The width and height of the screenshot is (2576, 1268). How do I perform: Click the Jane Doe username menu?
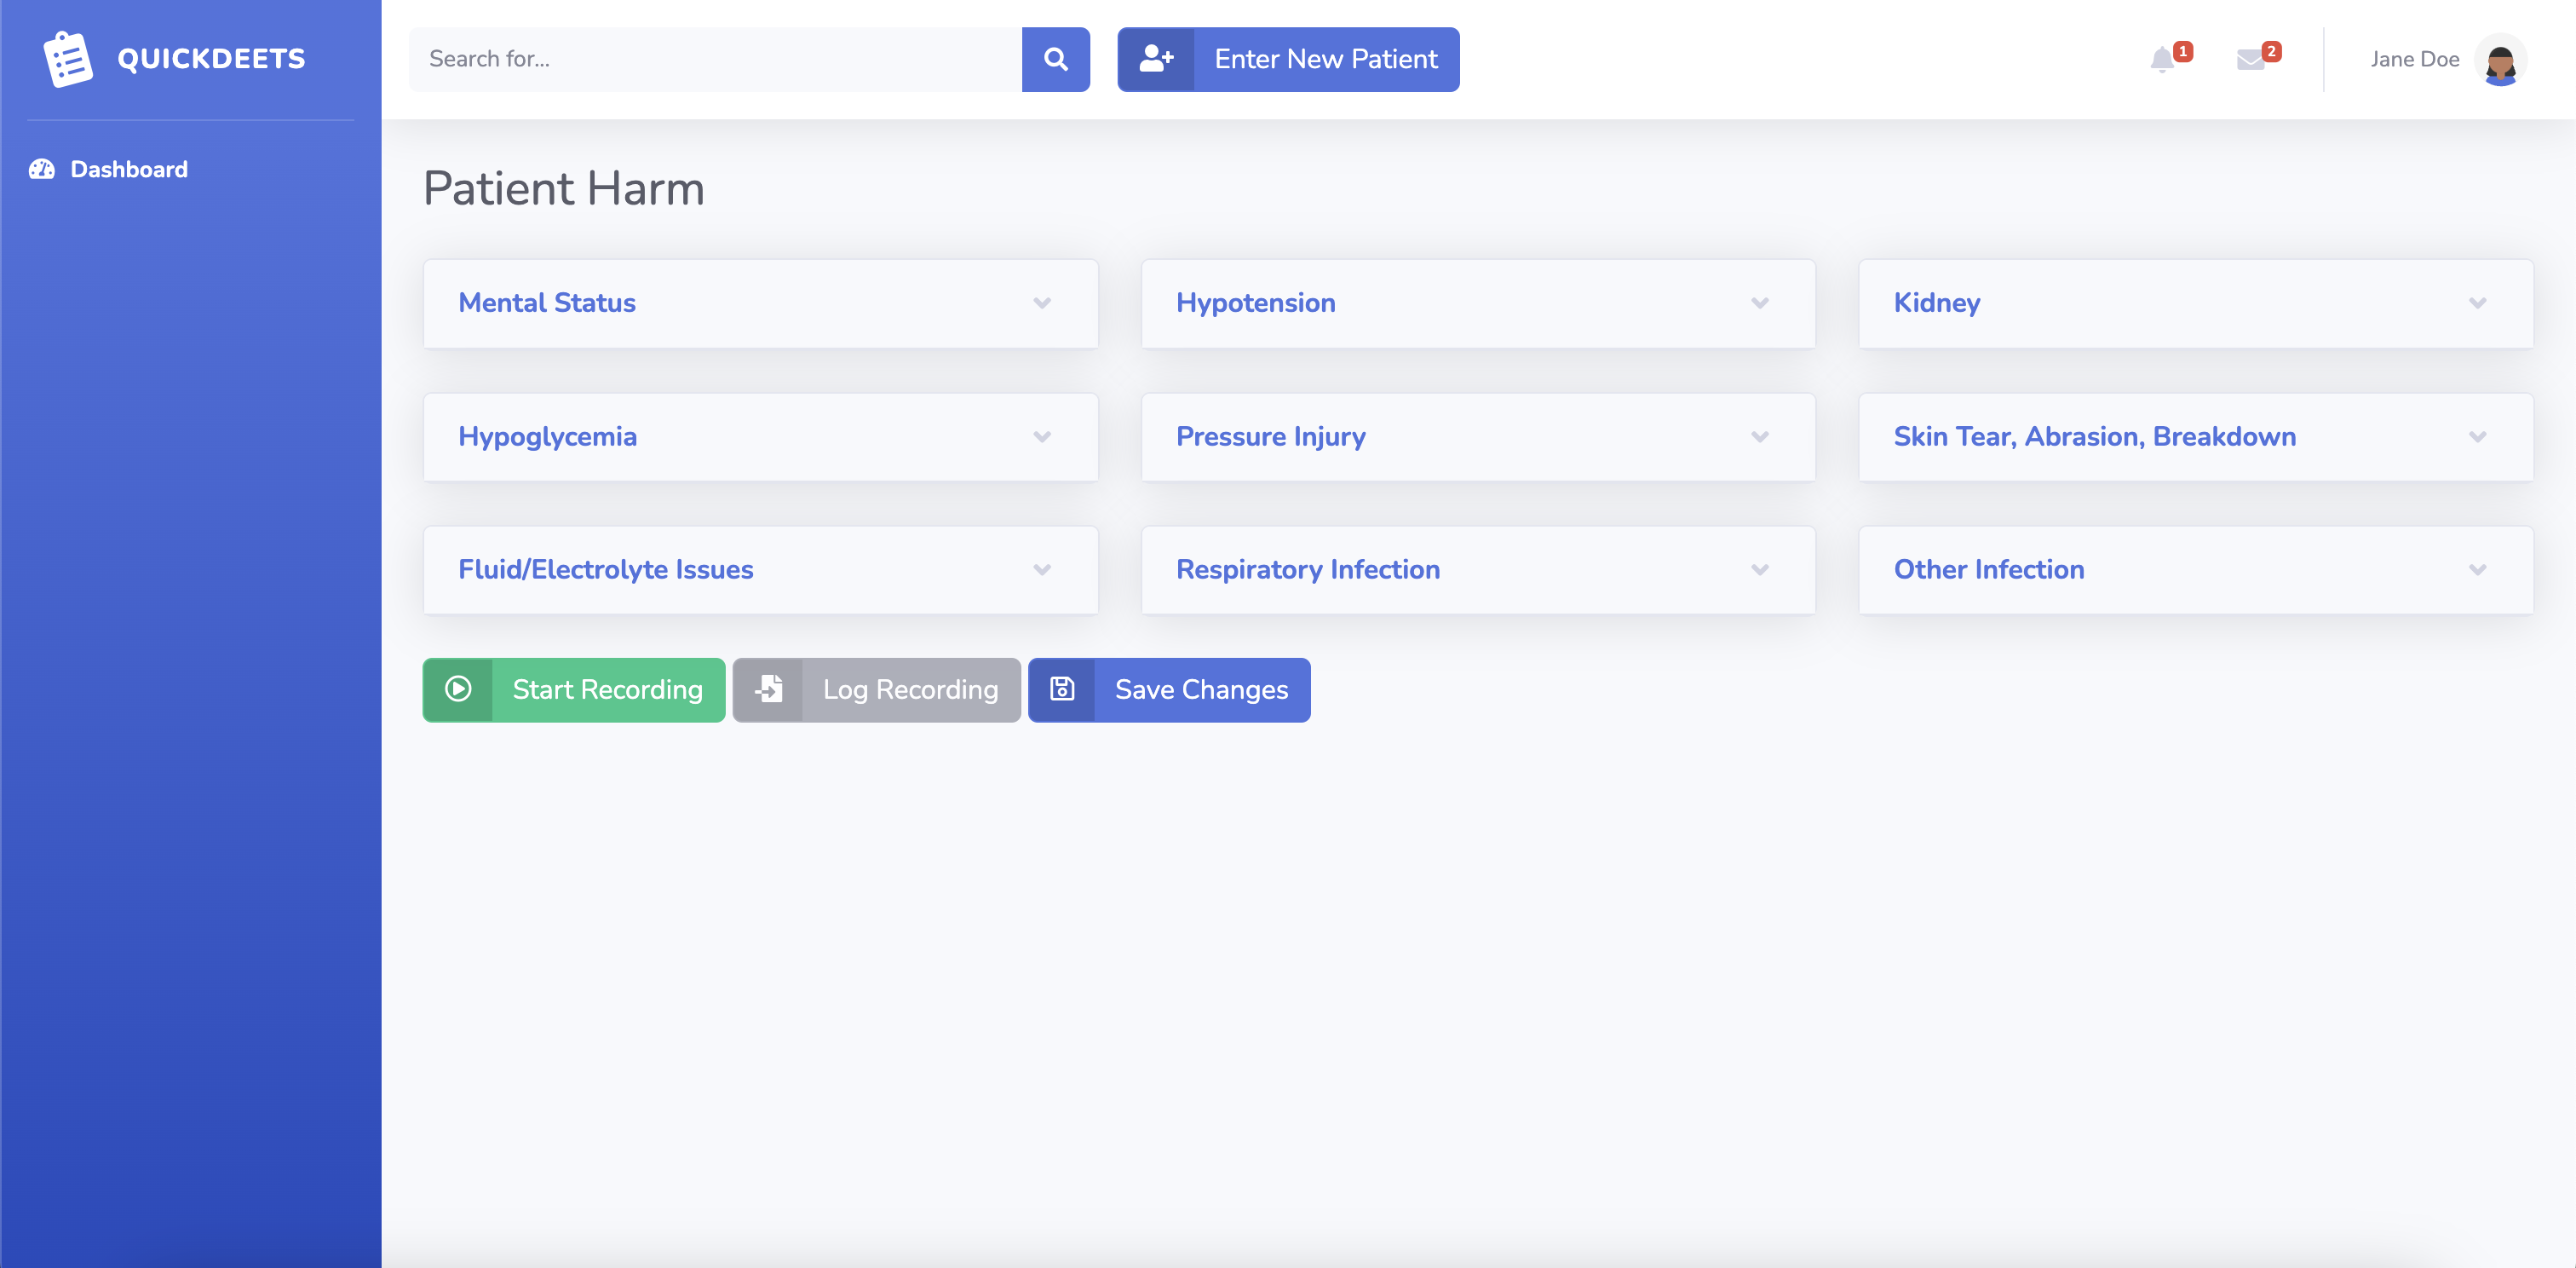2414,59
